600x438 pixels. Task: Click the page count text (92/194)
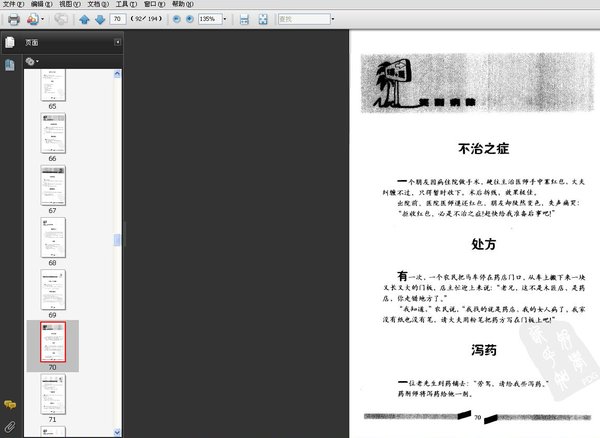tap(146, 19)
